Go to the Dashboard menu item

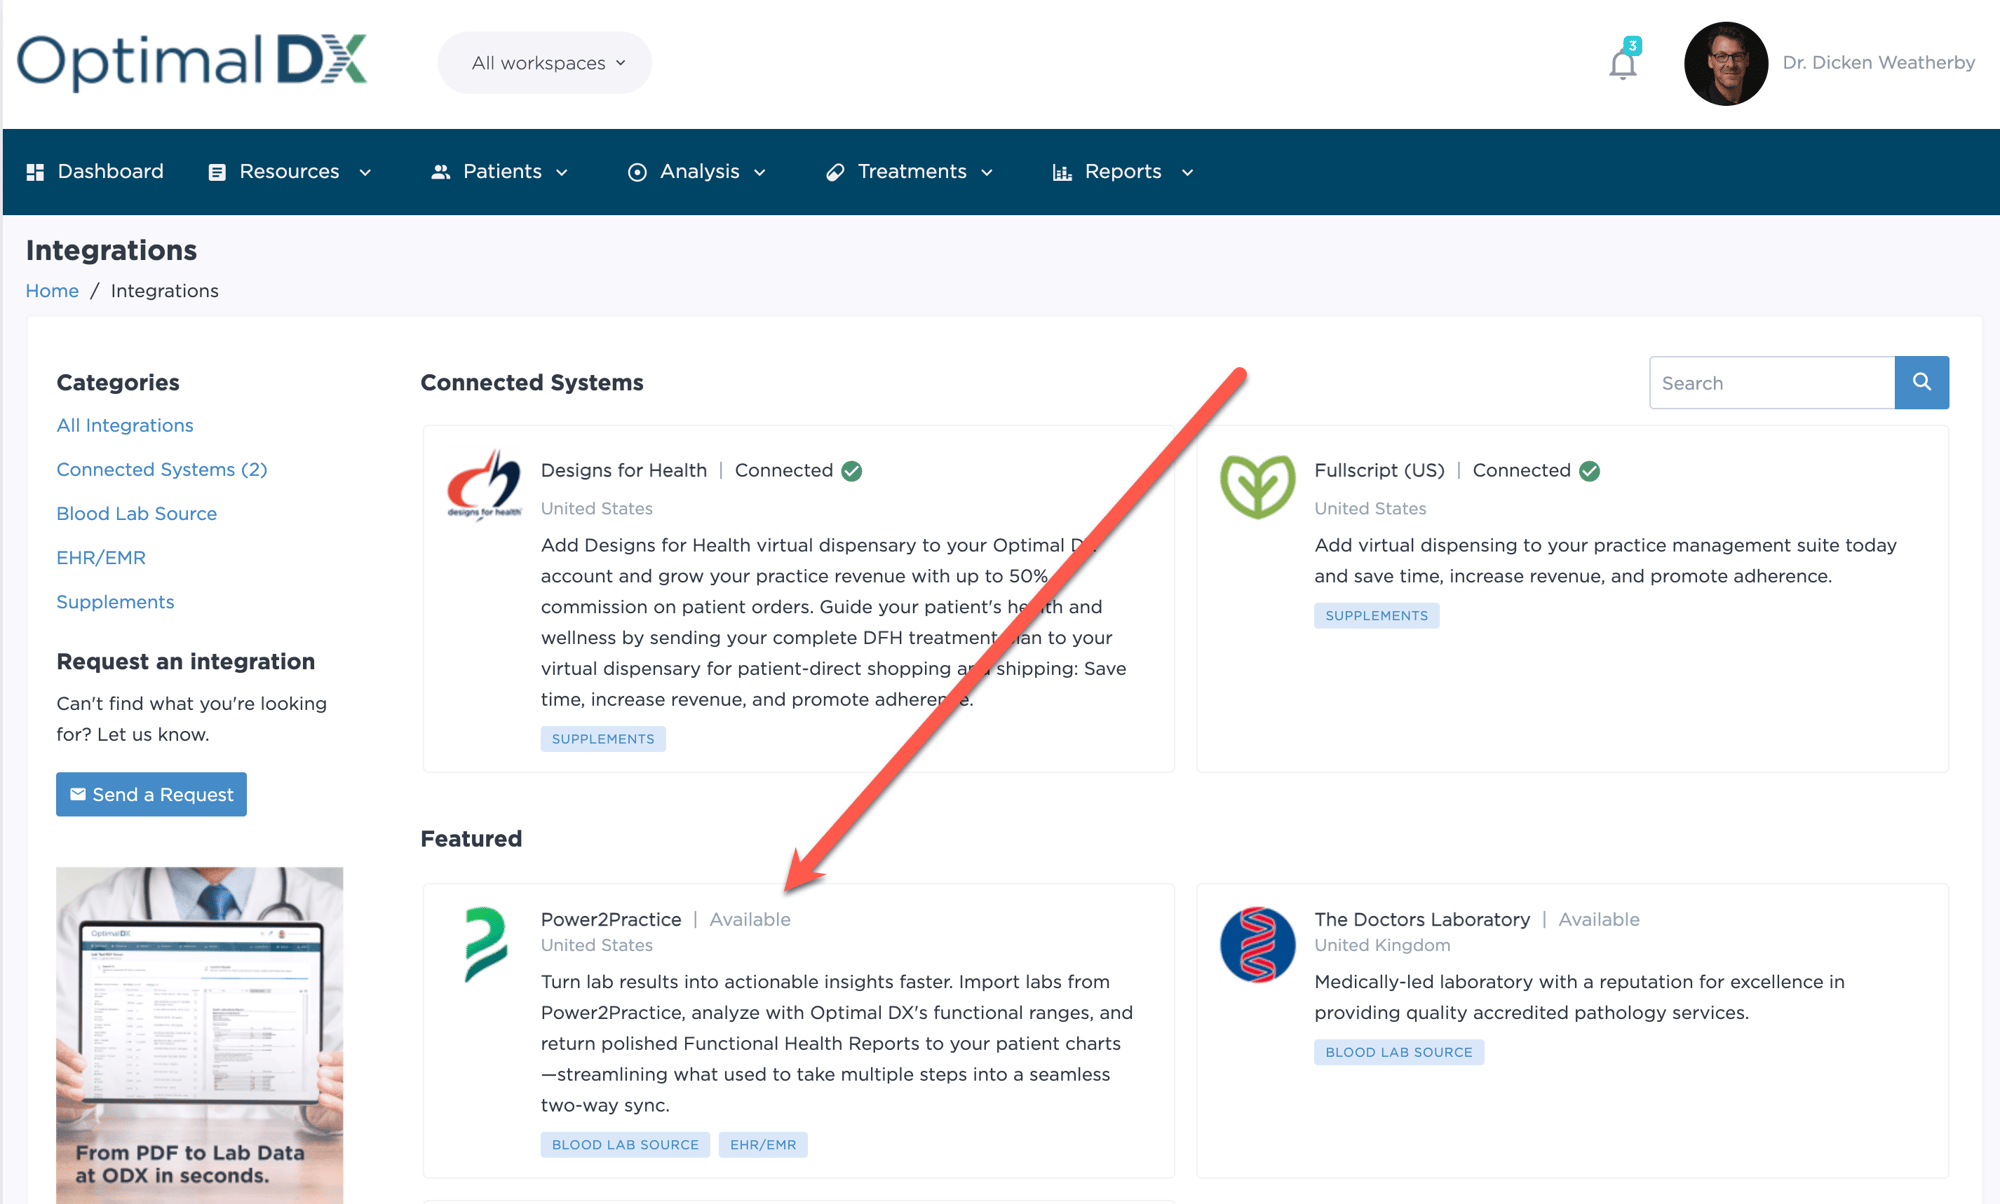click(x=95, y=172)
